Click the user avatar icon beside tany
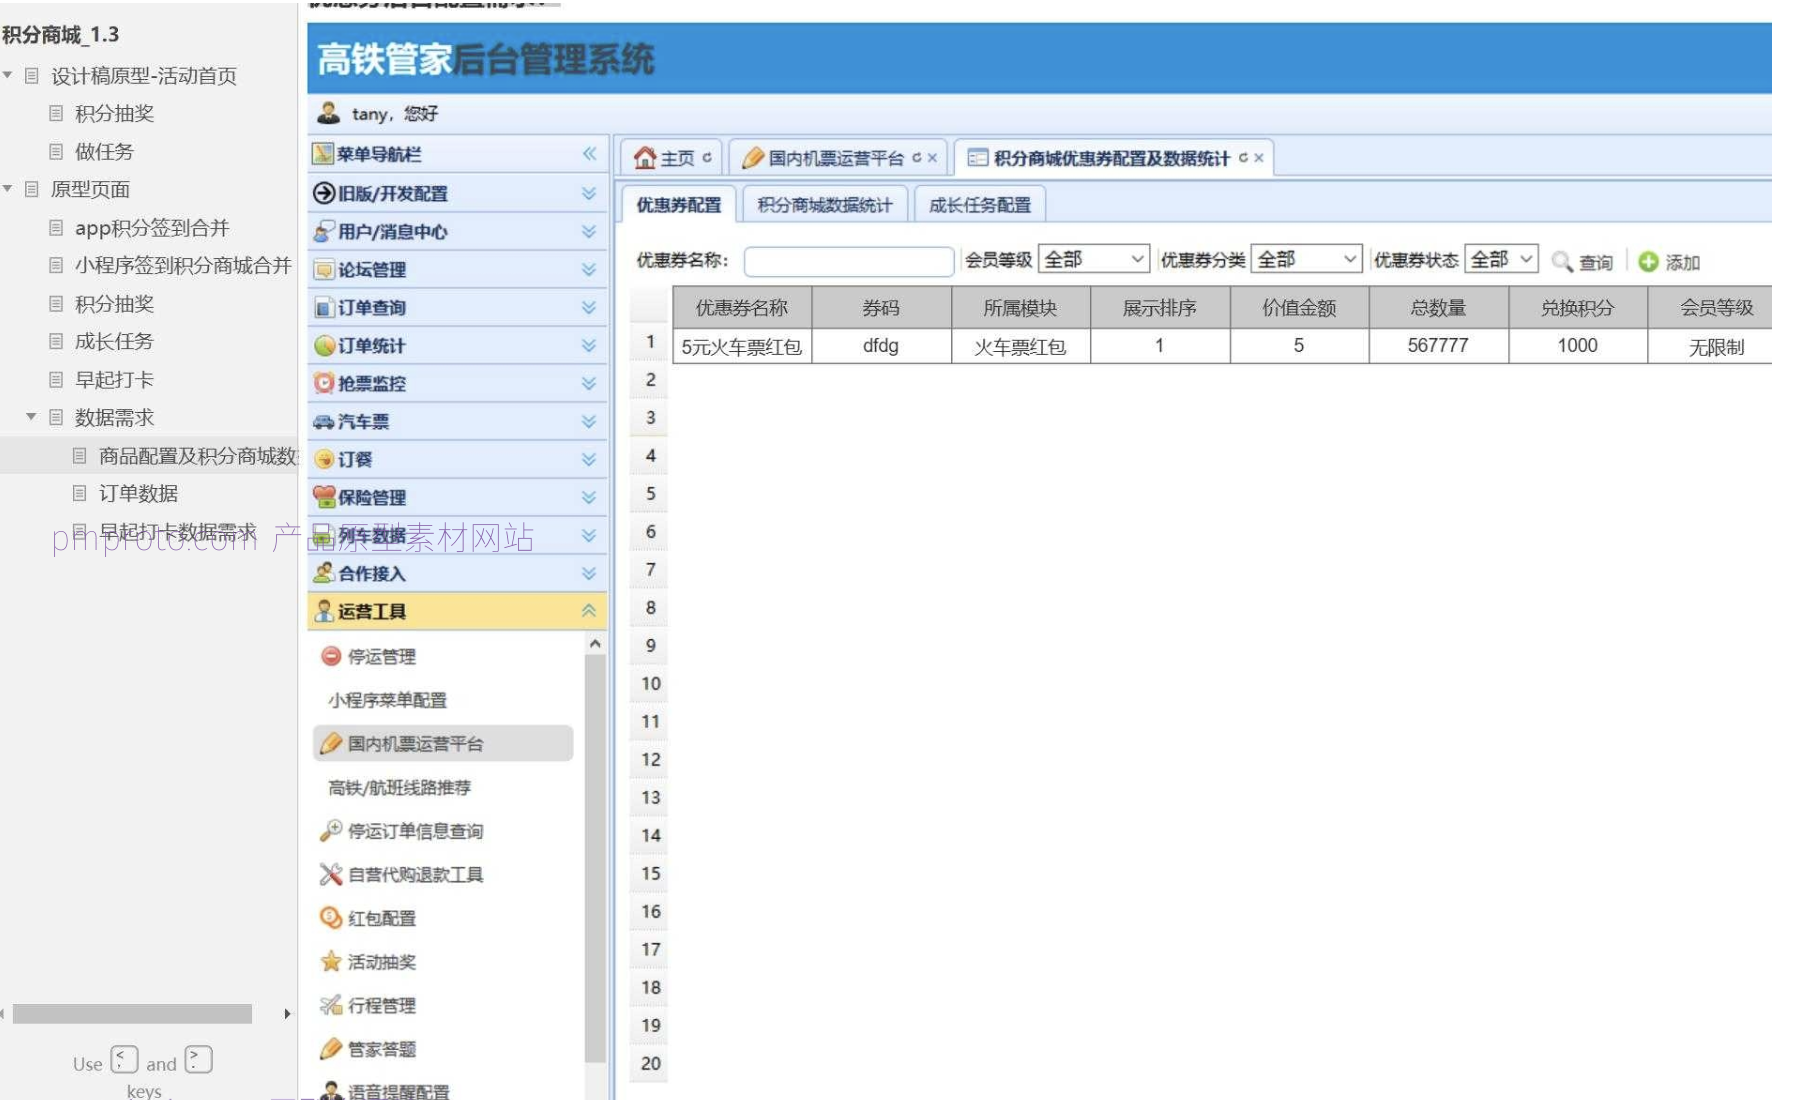 (329, 112)
